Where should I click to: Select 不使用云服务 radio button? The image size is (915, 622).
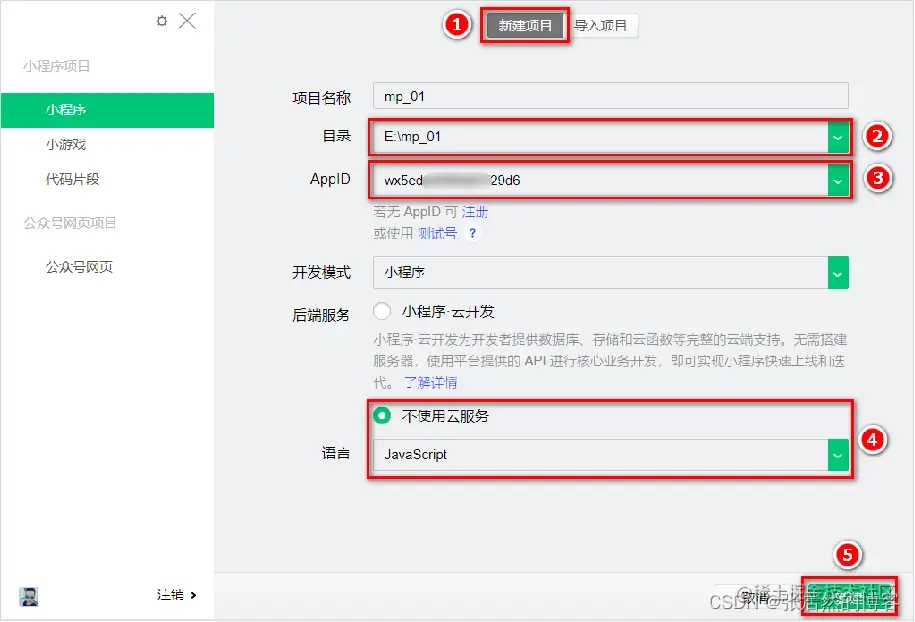coord(382,415)
